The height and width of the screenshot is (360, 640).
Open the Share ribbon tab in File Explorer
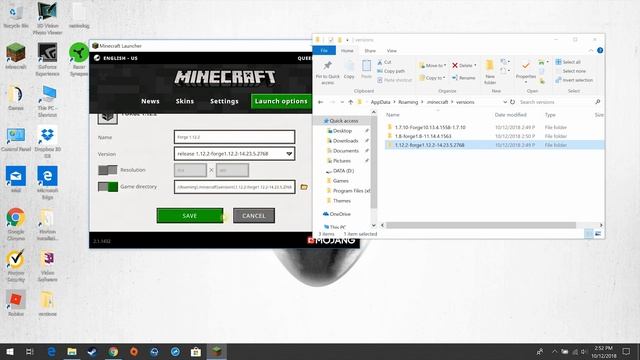tap(370, 51)
